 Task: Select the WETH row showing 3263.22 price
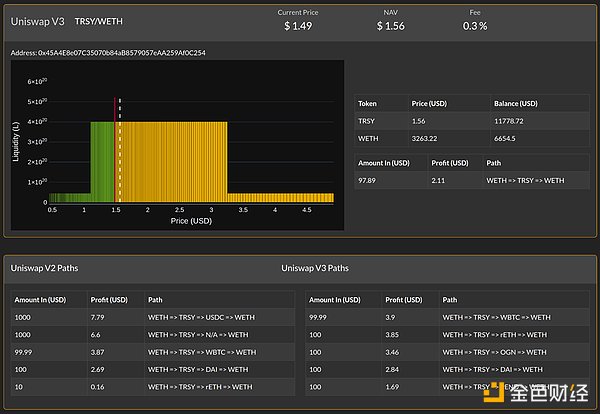472,138
